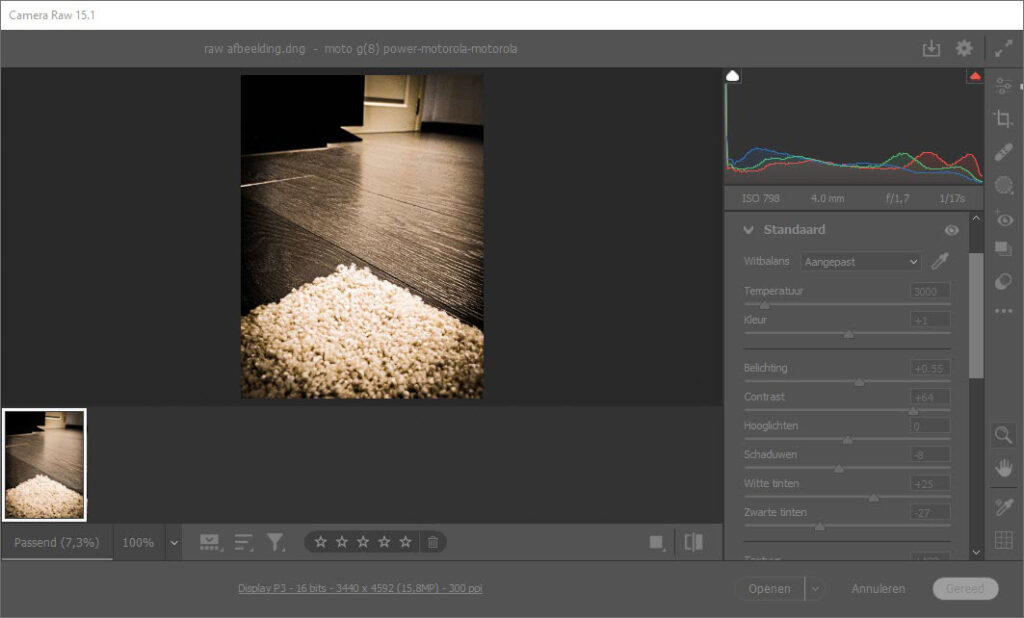Click the save image download icon

(x=931, y=48)
